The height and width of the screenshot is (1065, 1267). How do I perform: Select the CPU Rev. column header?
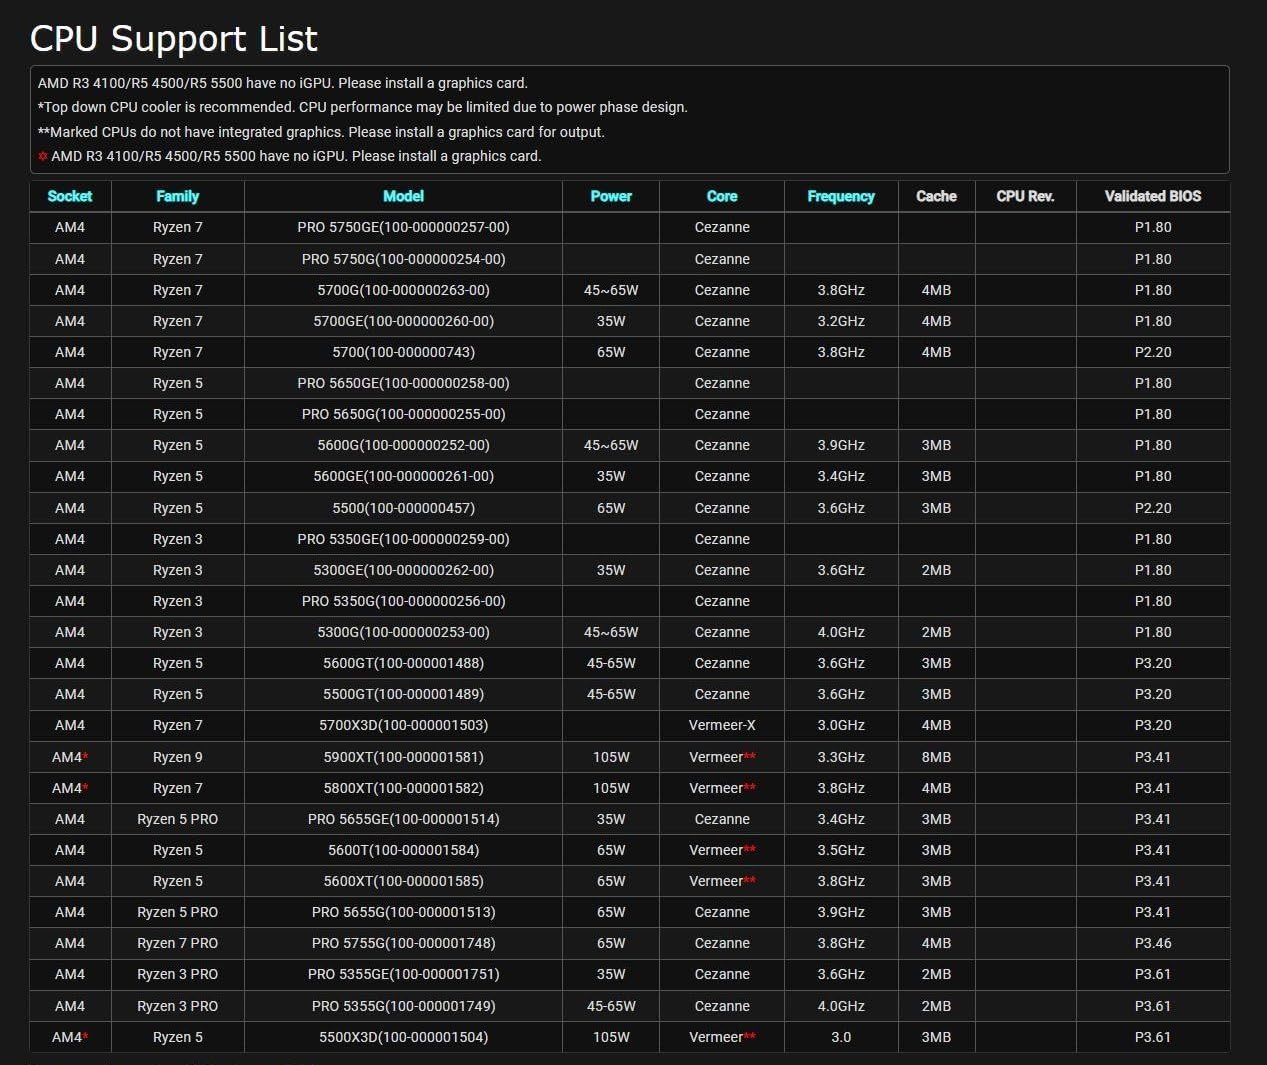pos(1025,196)
